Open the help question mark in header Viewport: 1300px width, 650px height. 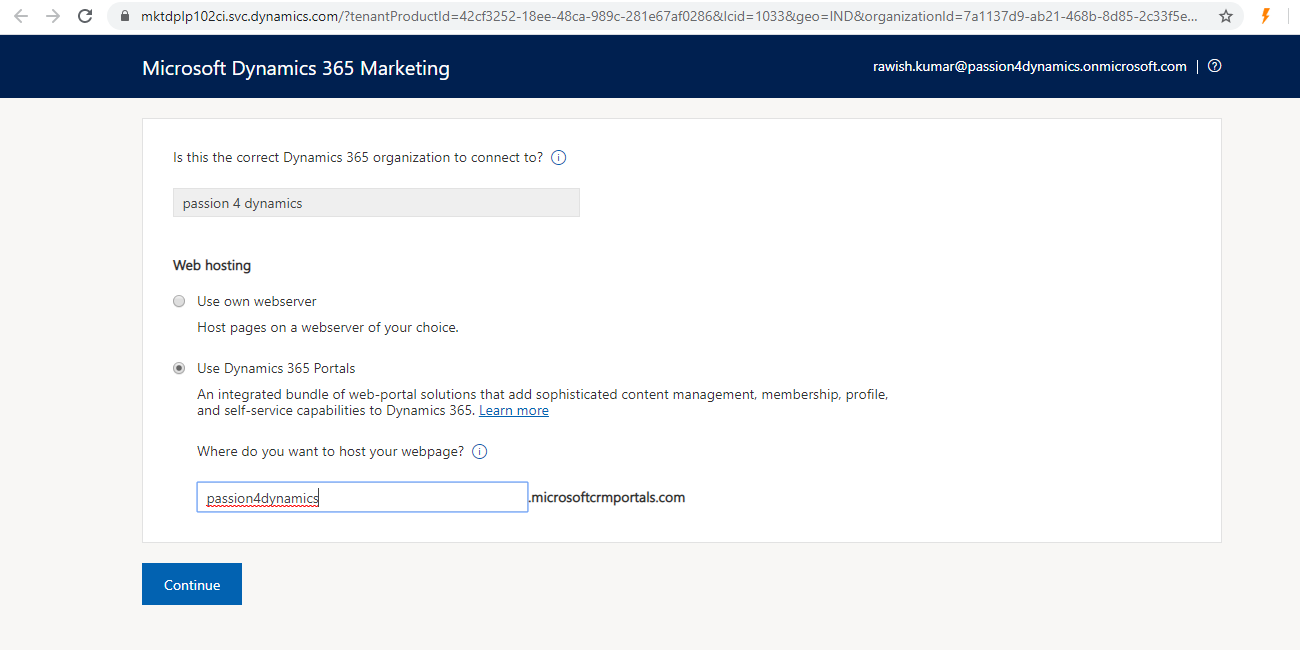tap(1214, 67)
